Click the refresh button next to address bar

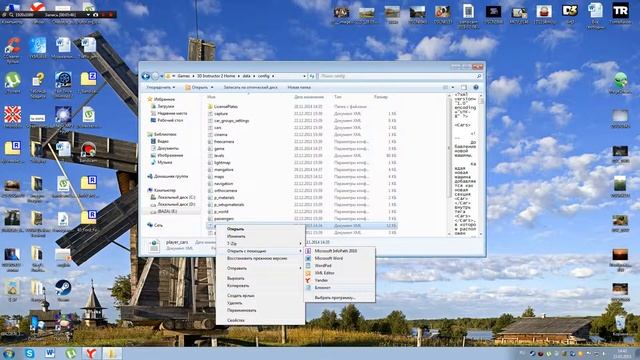(x=312, y=76)
